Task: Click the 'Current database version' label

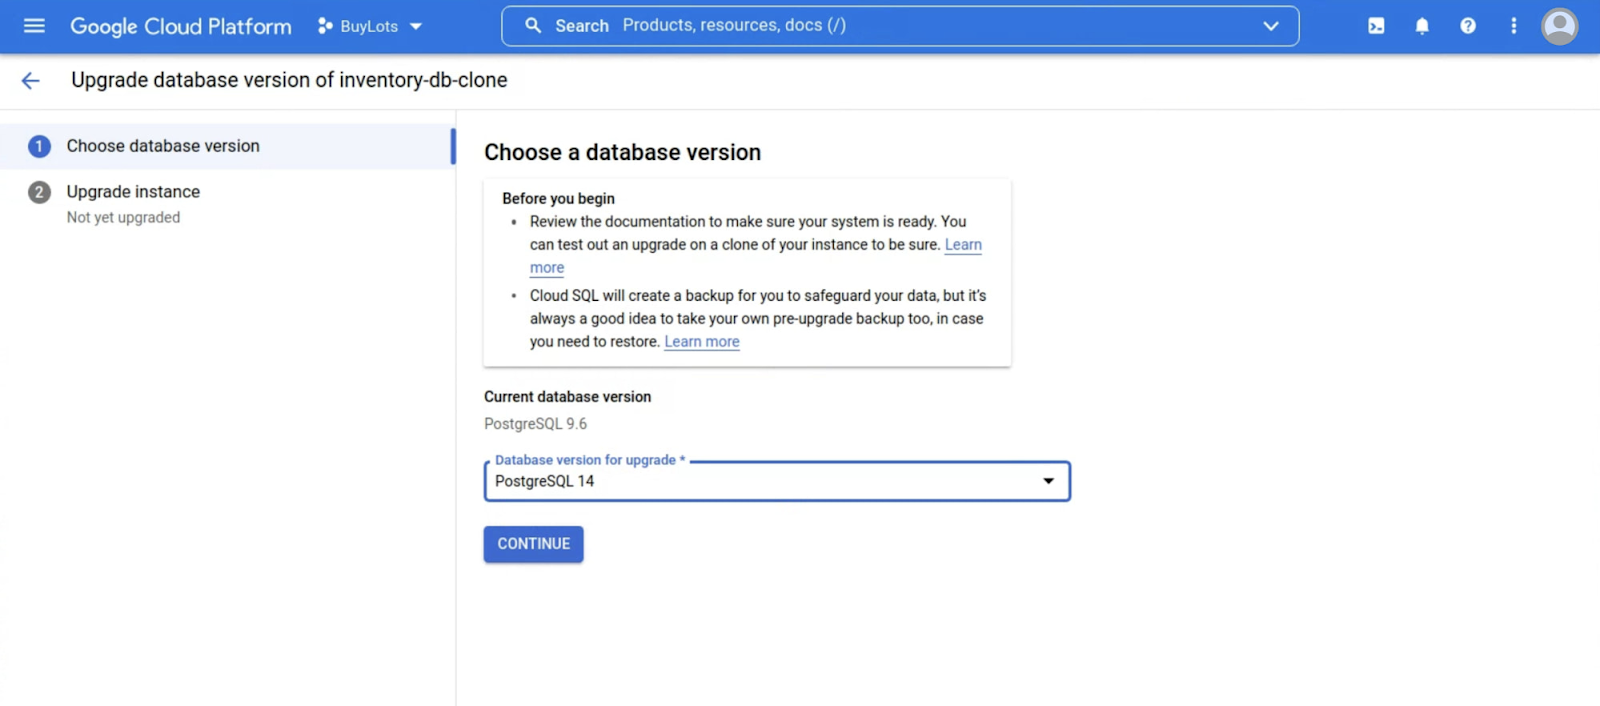Action: pyautogui.click(x=567, y=397)
